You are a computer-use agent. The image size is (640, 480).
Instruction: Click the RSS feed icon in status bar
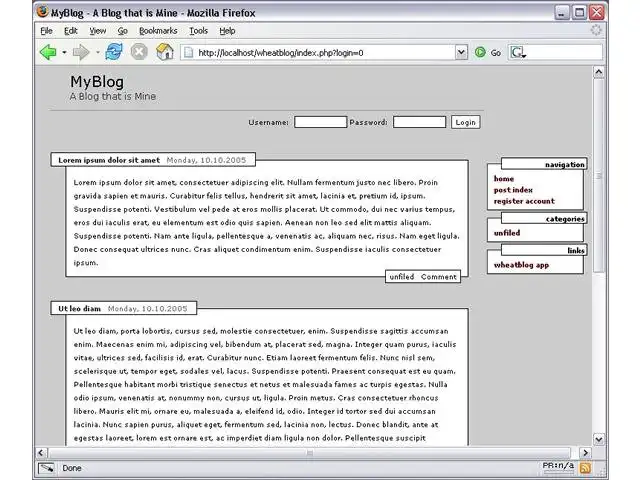click(585, 468)
